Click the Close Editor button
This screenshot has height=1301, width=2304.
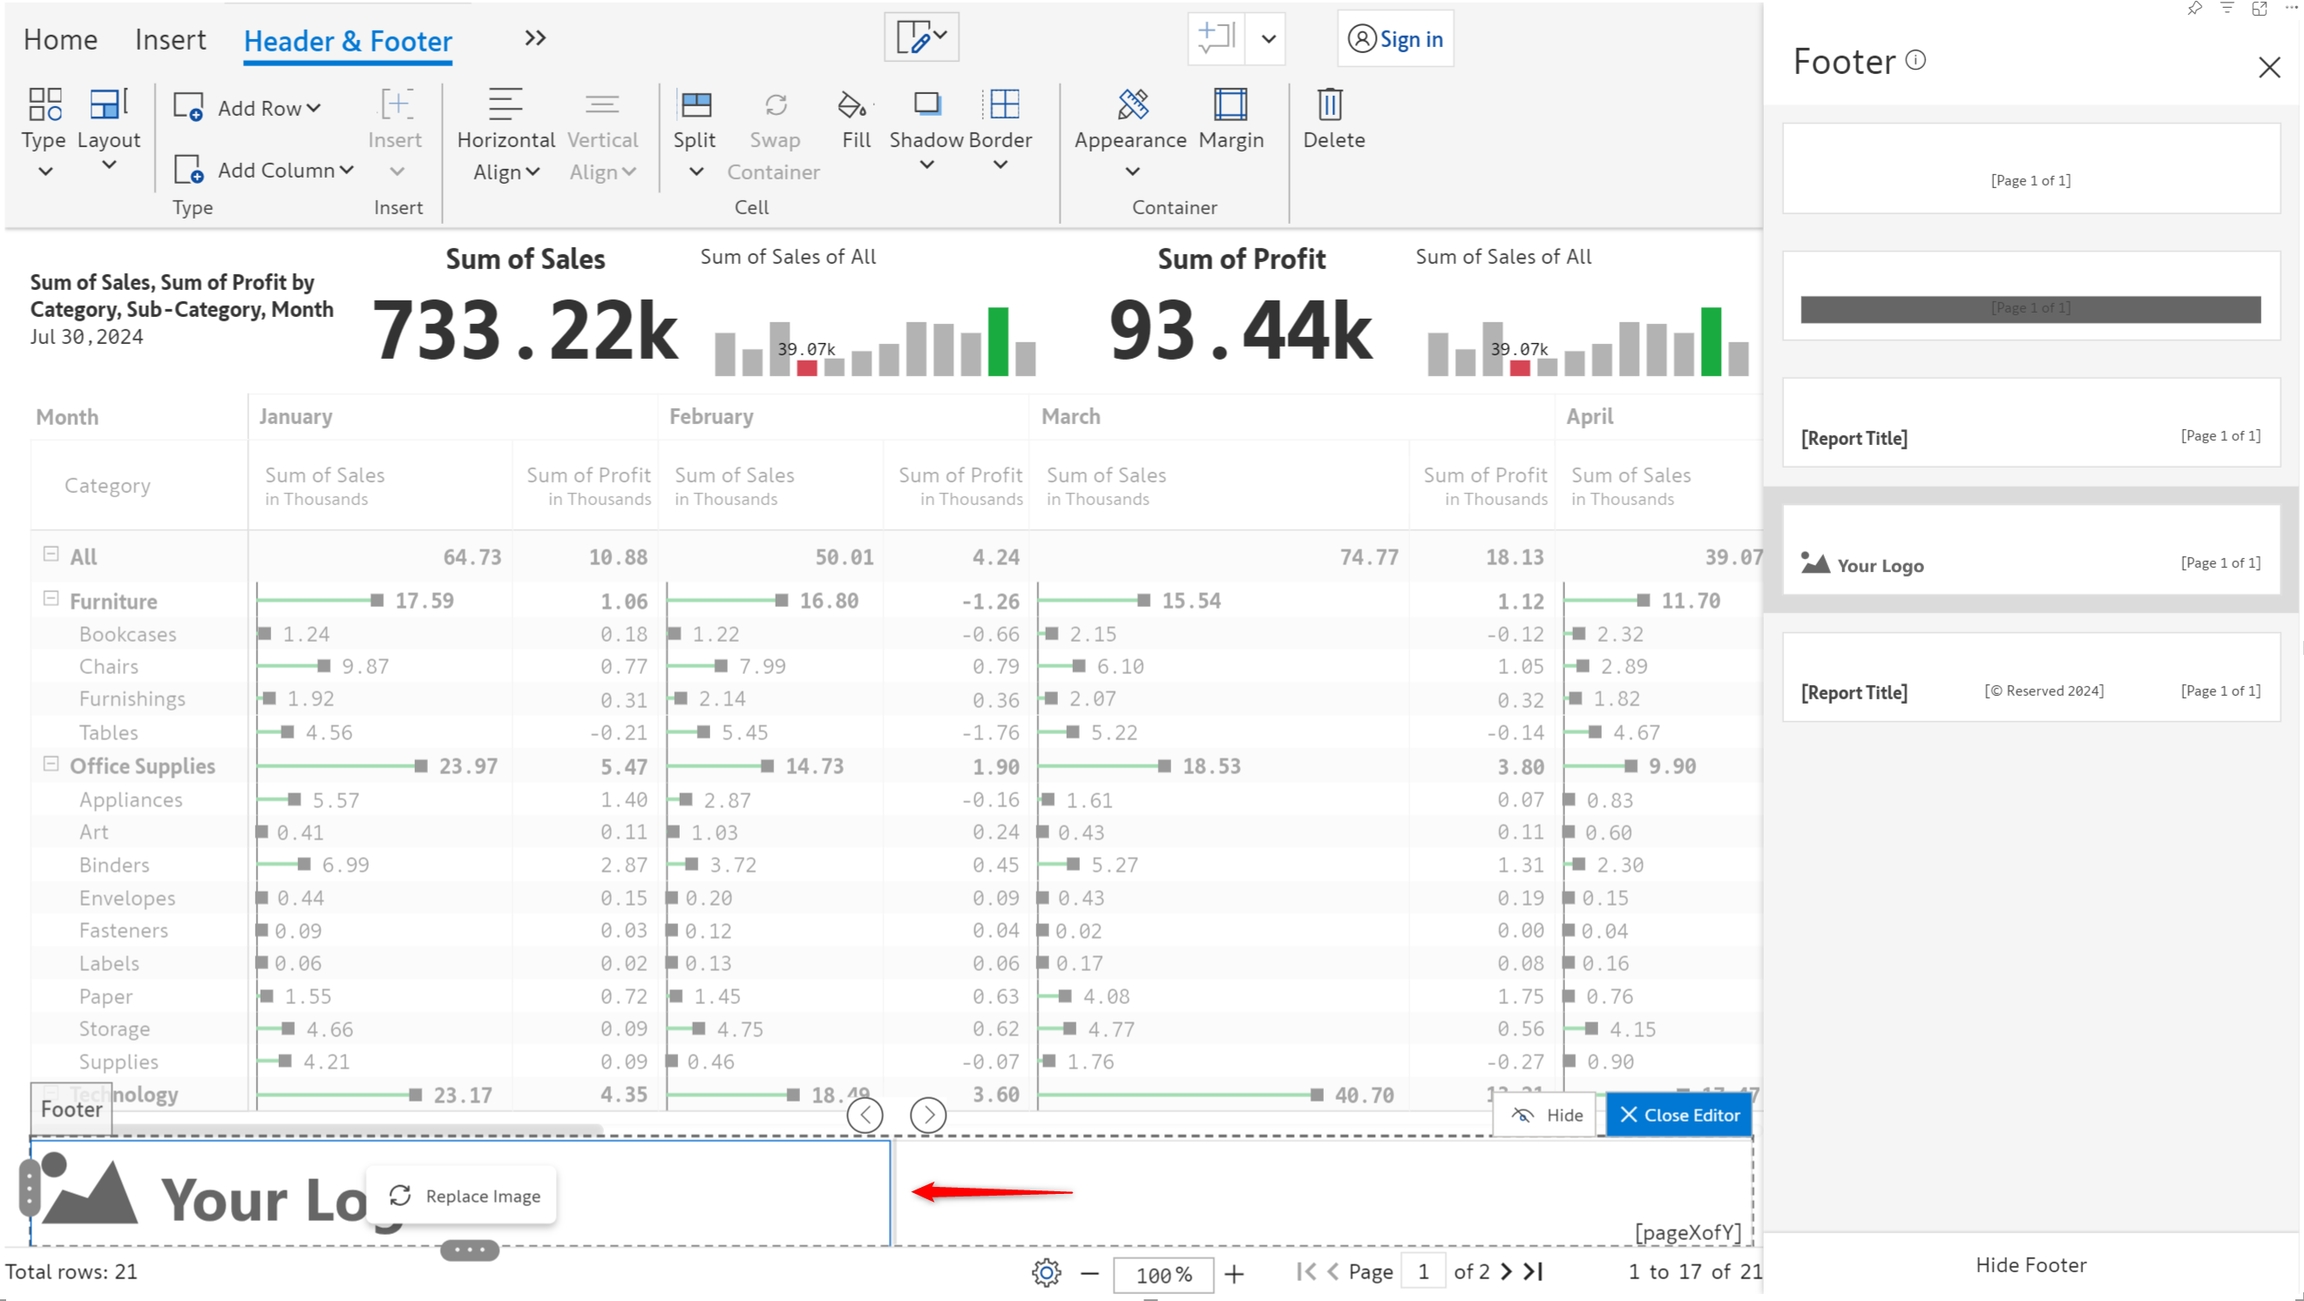1679,1115
